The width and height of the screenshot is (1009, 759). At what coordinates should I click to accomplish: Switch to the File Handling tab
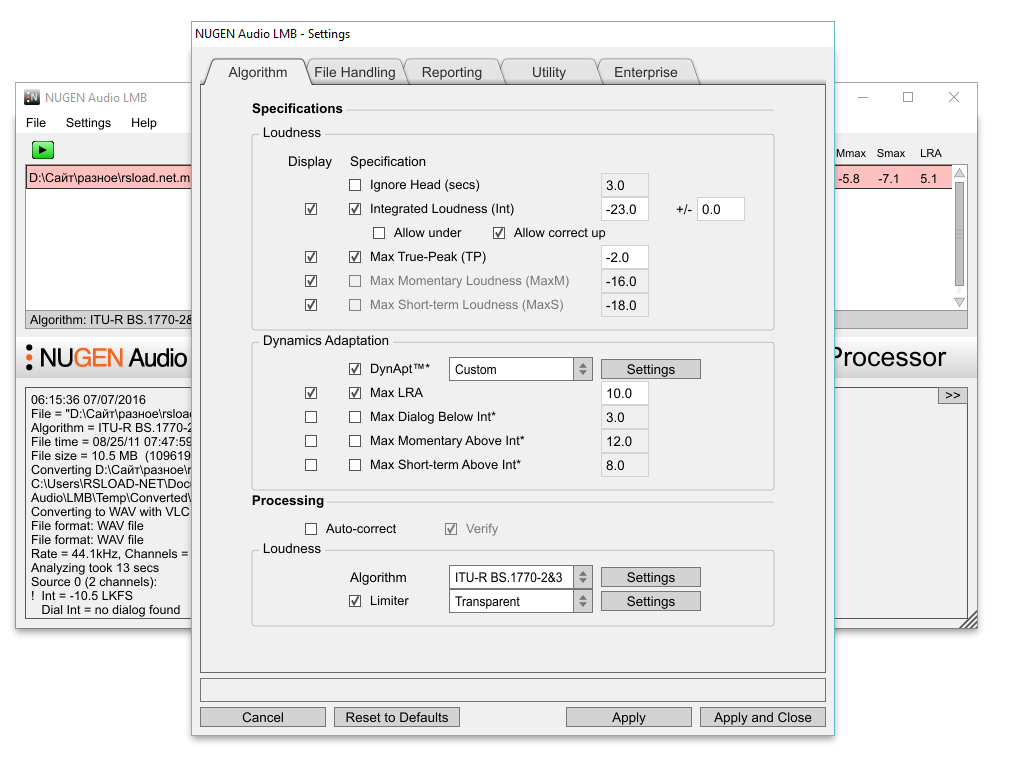point(355,72)
